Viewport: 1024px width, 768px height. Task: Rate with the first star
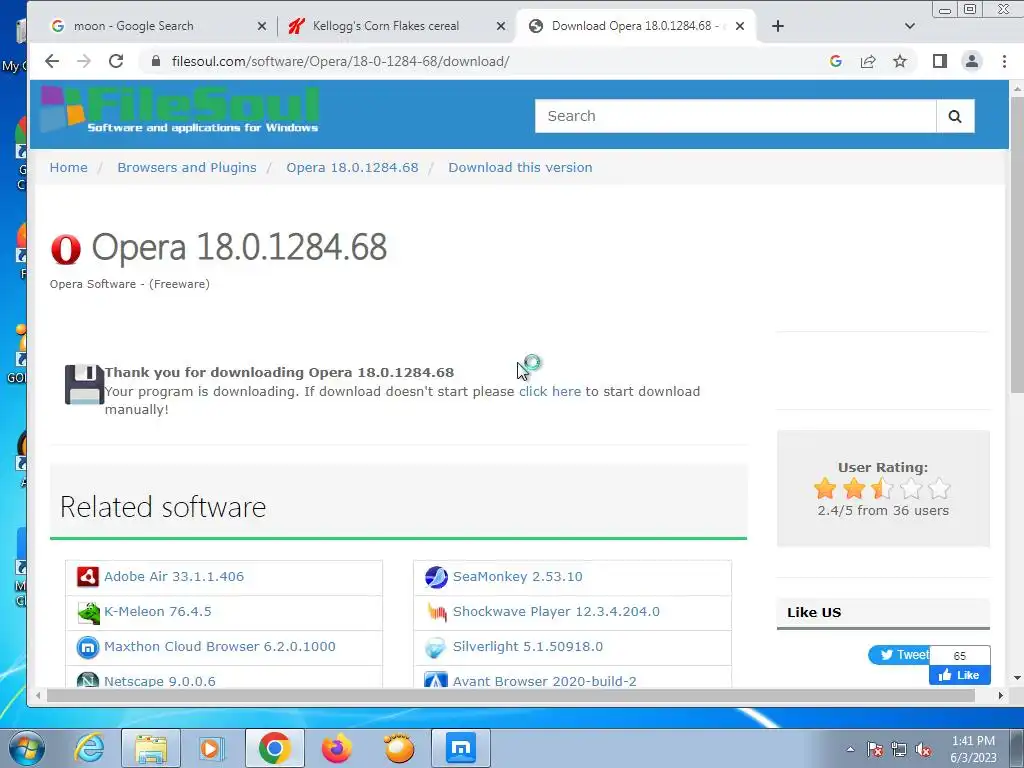pyautogui.click(x=825, y=488)
